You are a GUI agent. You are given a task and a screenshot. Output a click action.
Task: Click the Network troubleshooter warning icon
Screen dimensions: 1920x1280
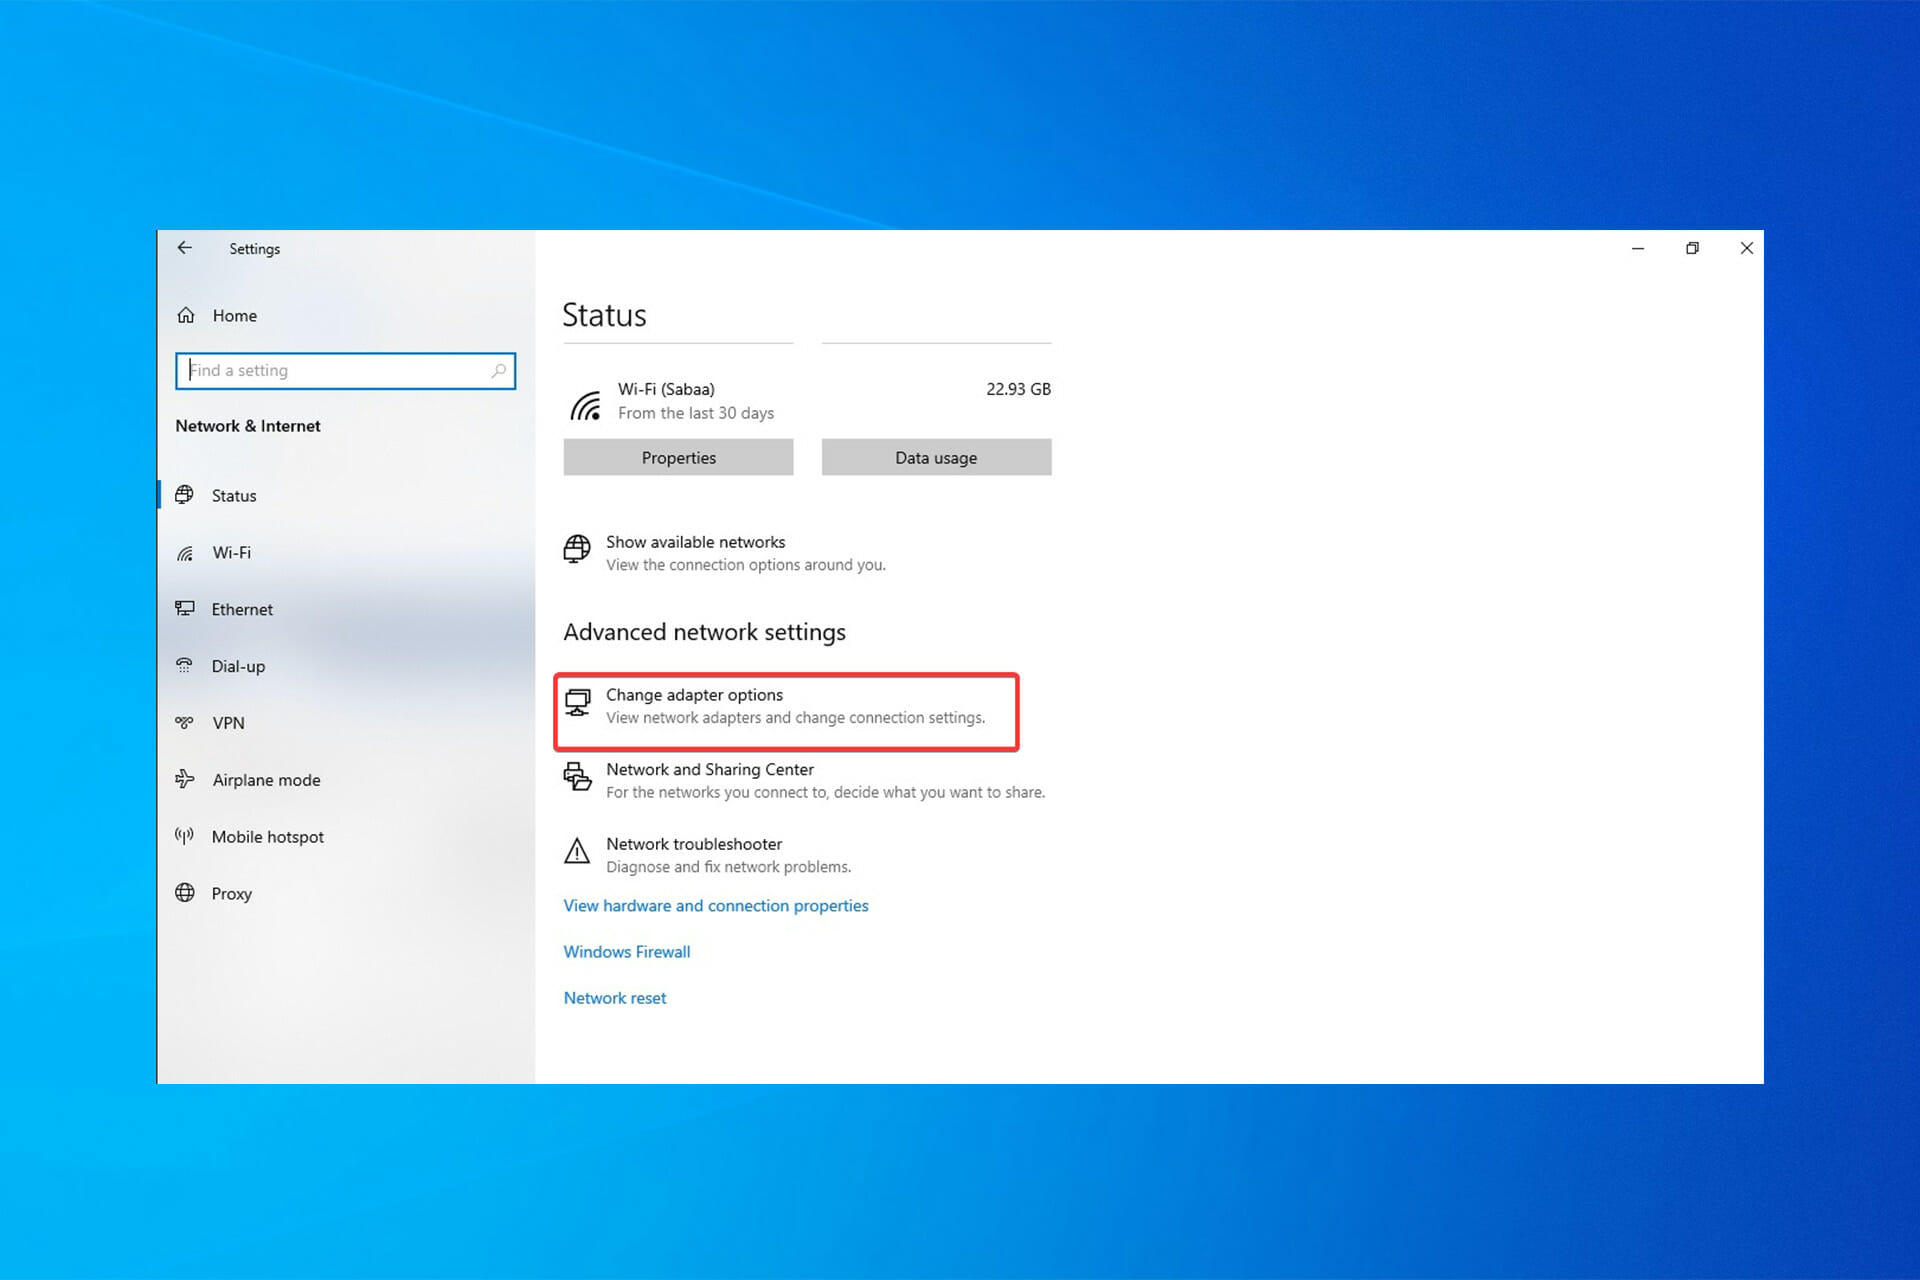pos(577,852)
